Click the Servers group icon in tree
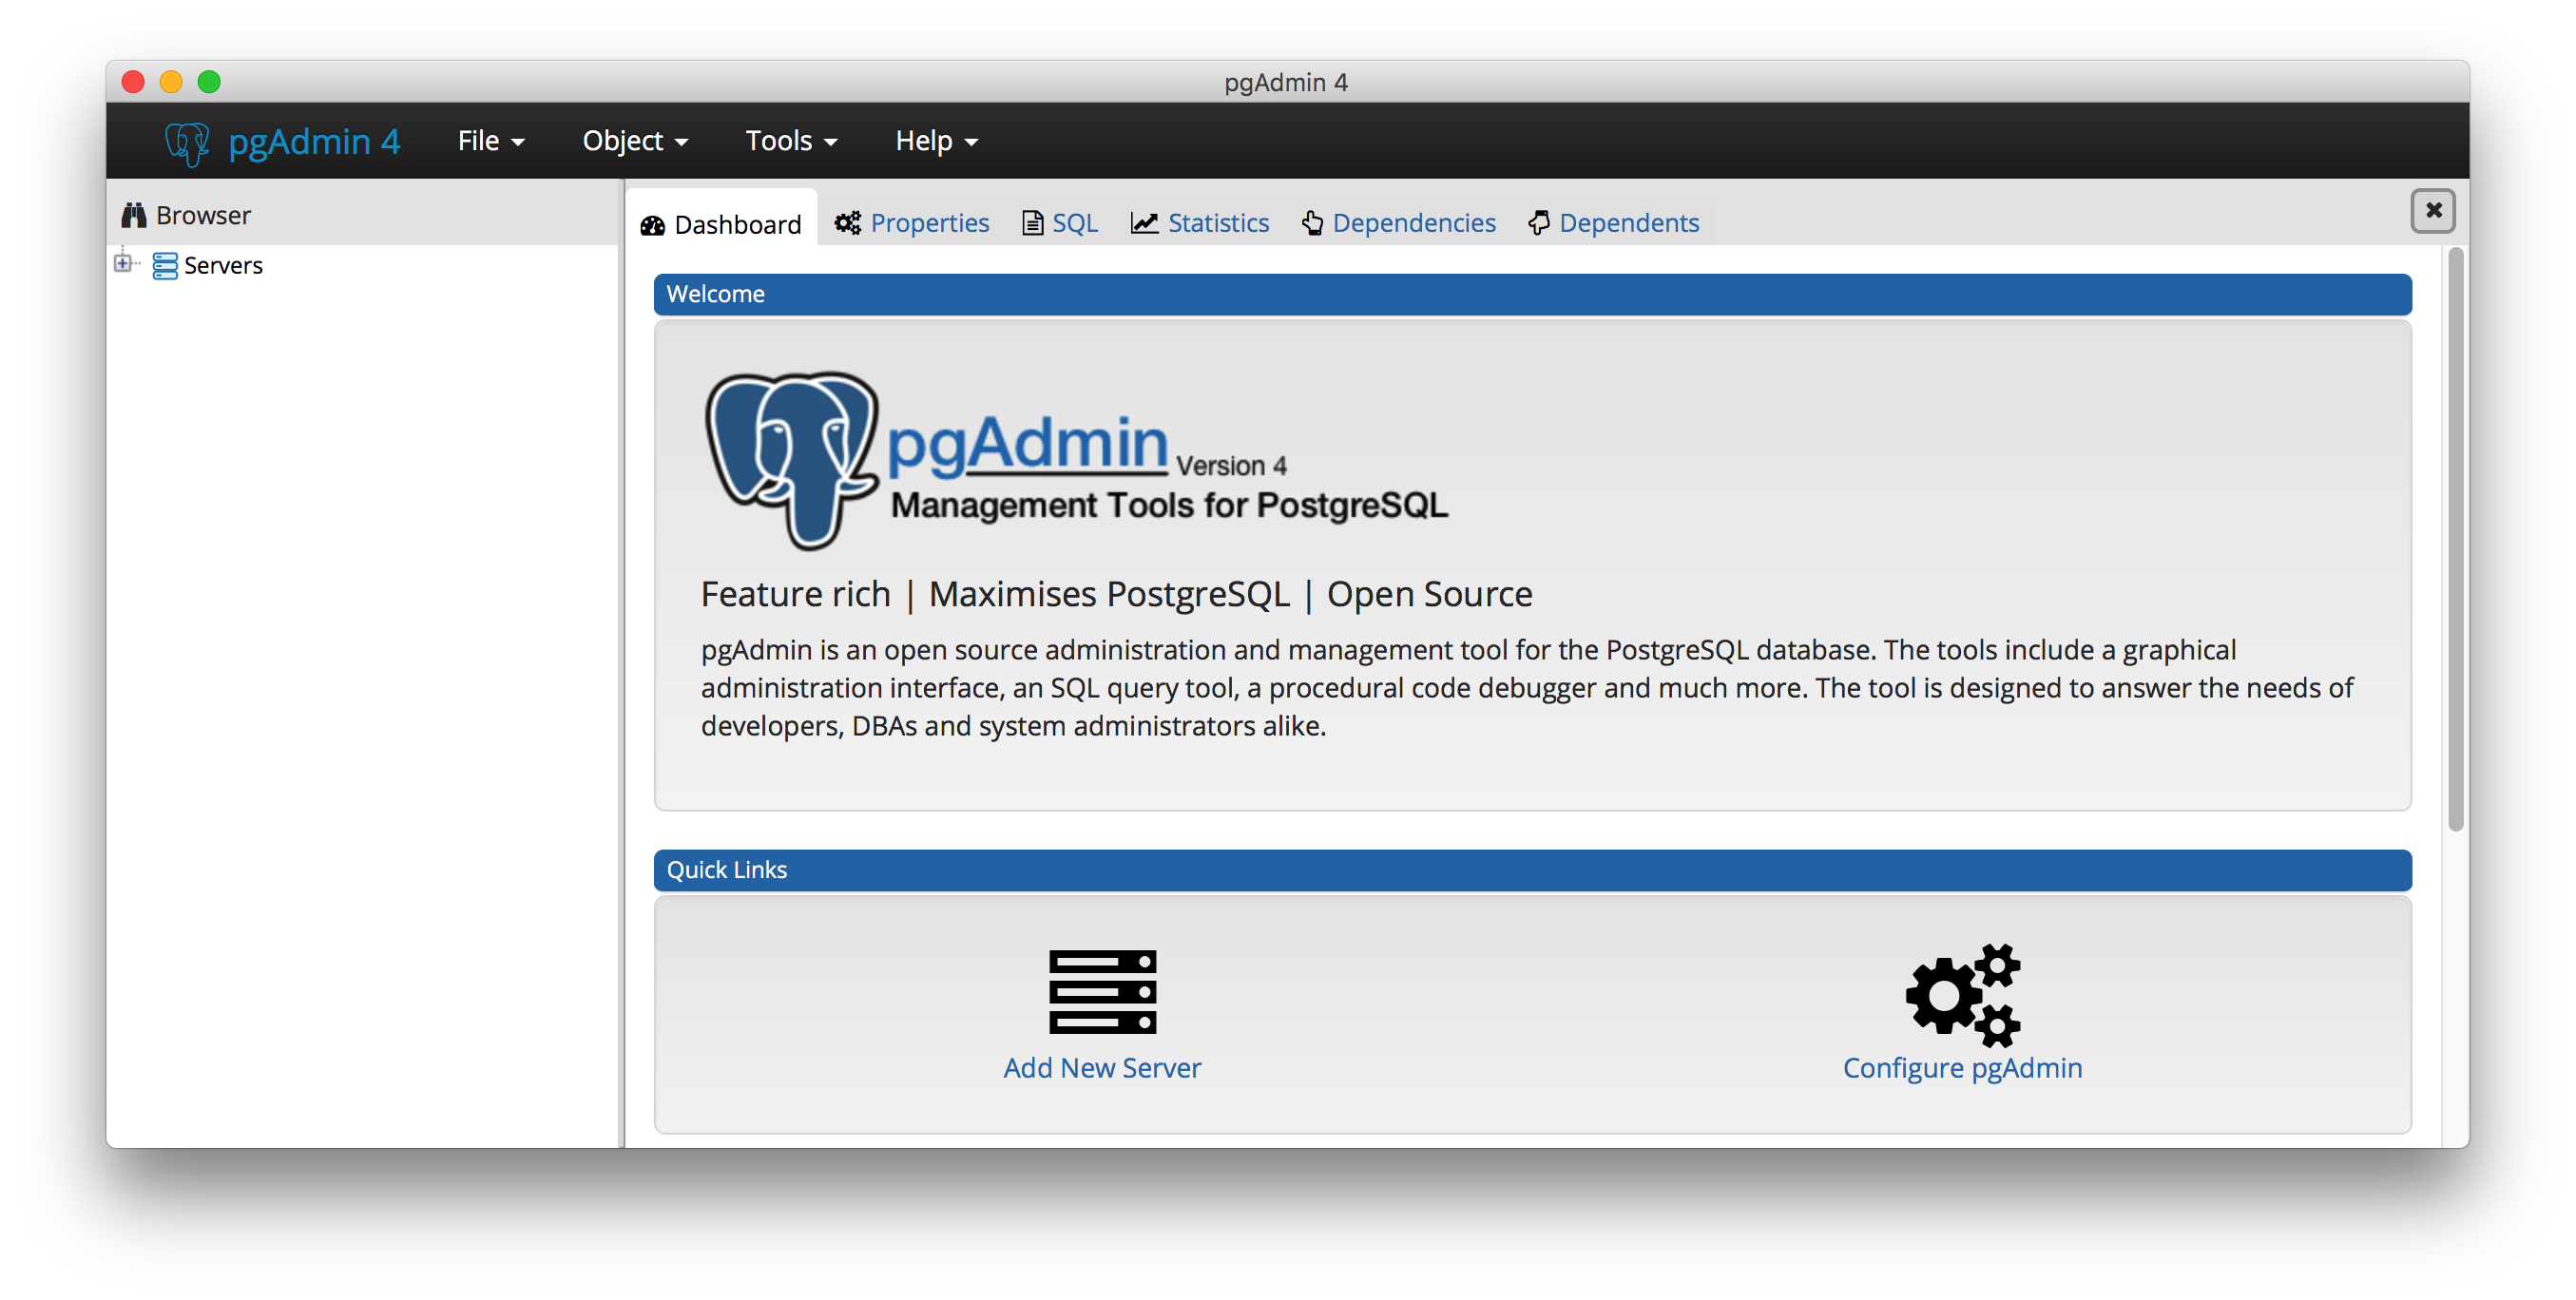Image resolution: width=2576 pixels, height=1300 pixels. tap(165, 266)
